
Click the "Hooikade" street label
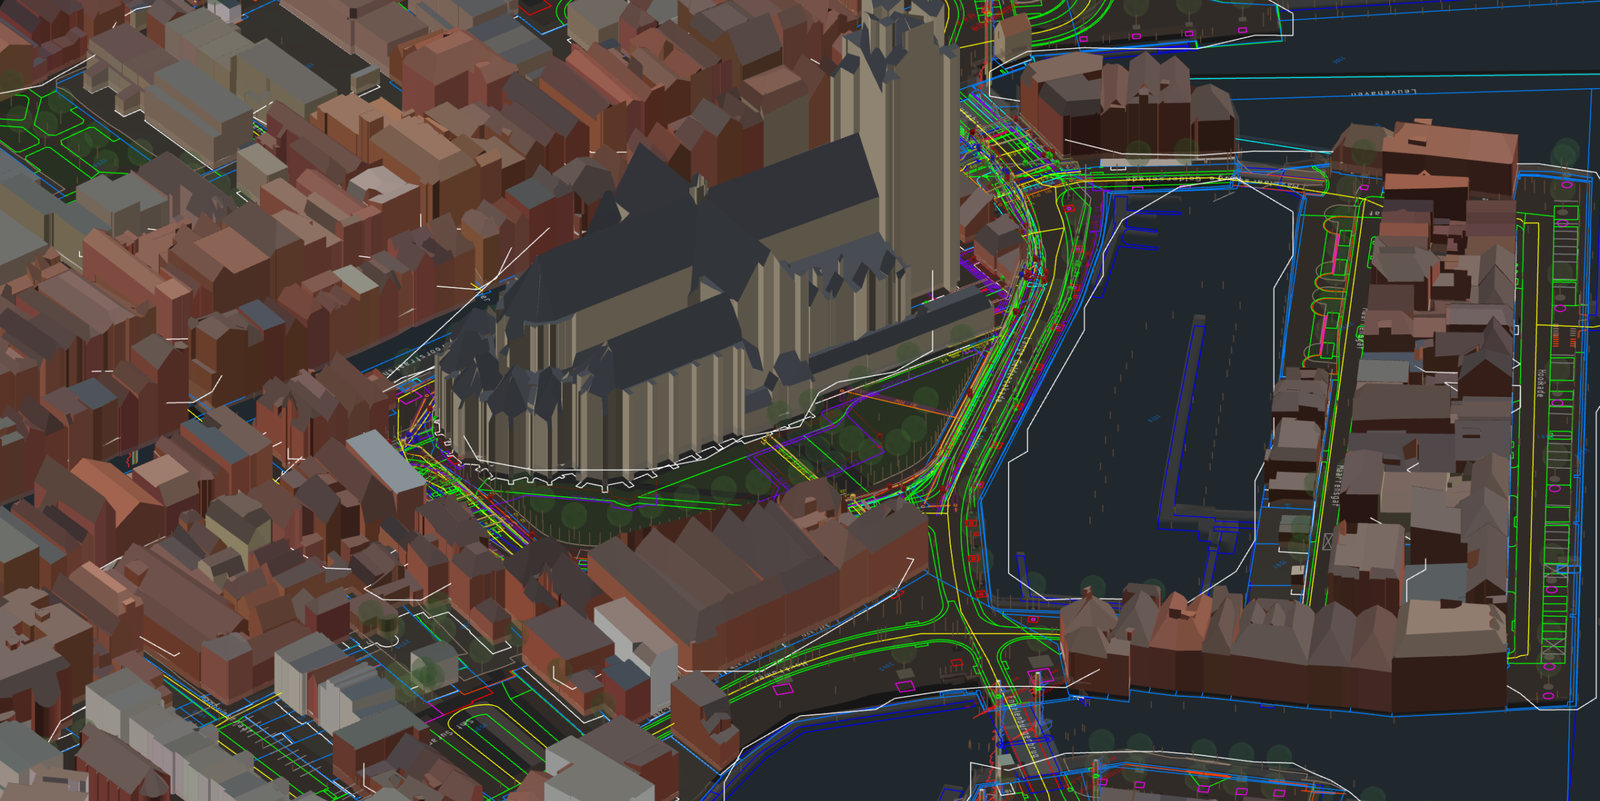click(1541, 382)
